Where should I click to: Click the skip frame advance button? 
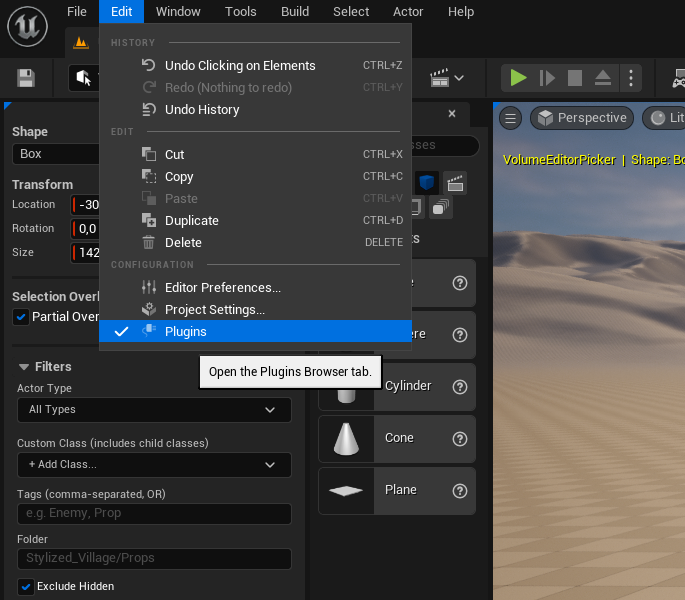(x=547, y=78)
